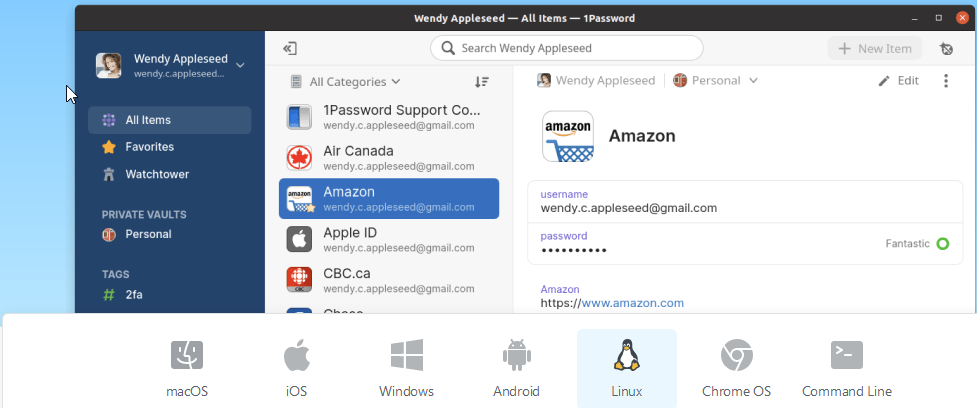Screen dimensions: 977x408
Task: Click the New Item button
Action: pyautogui.click(x=875, y=49)
